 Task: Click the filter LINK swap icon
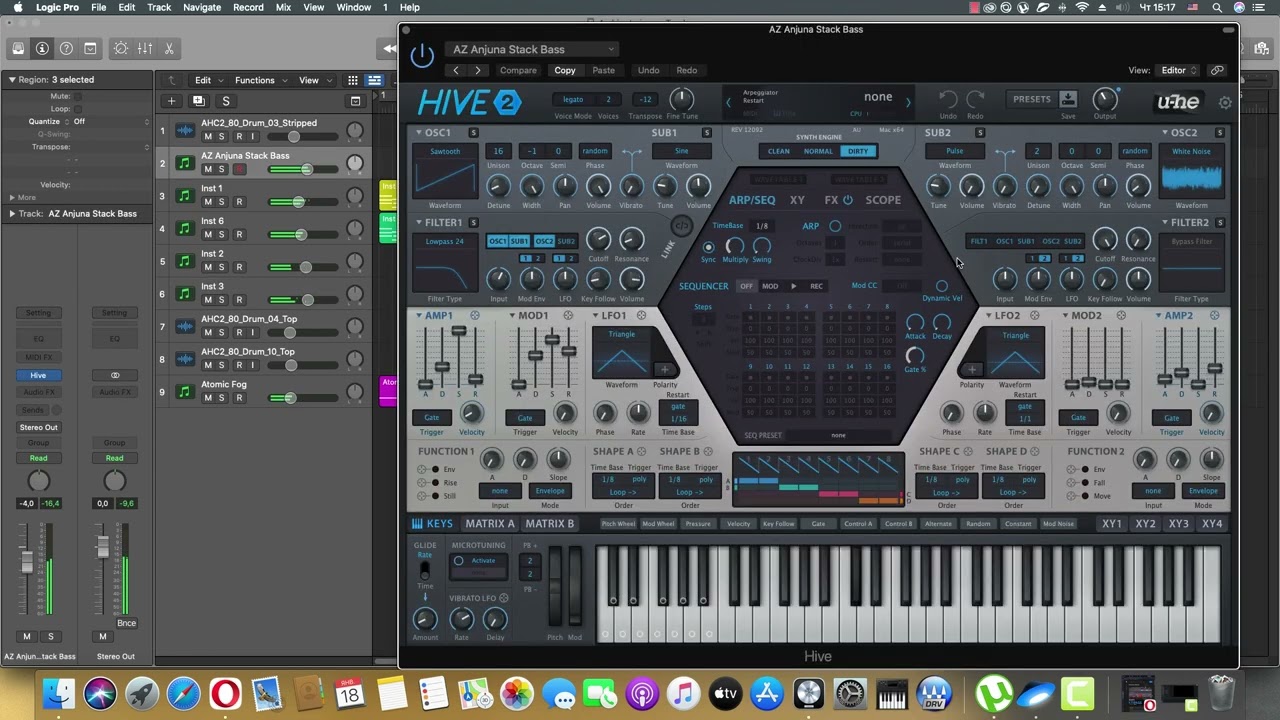pos(681,226)
